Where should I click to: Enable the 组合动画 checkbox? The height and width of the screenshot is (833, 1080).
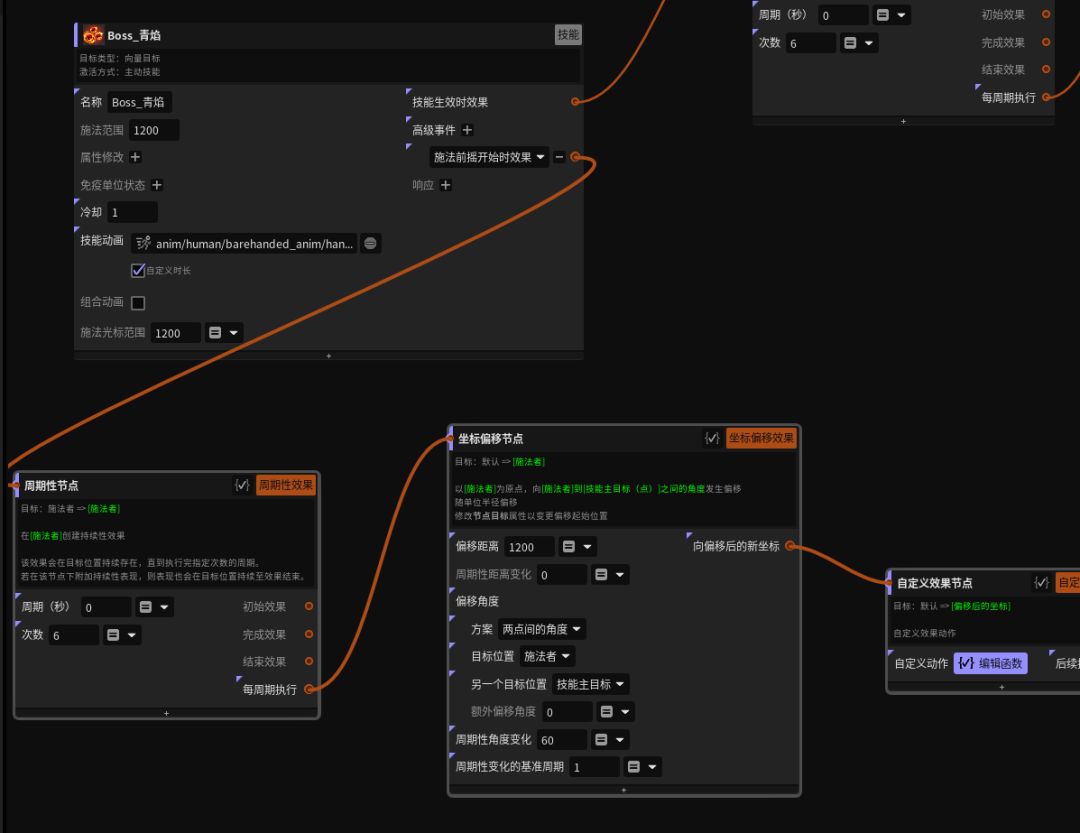coord(138,303)
